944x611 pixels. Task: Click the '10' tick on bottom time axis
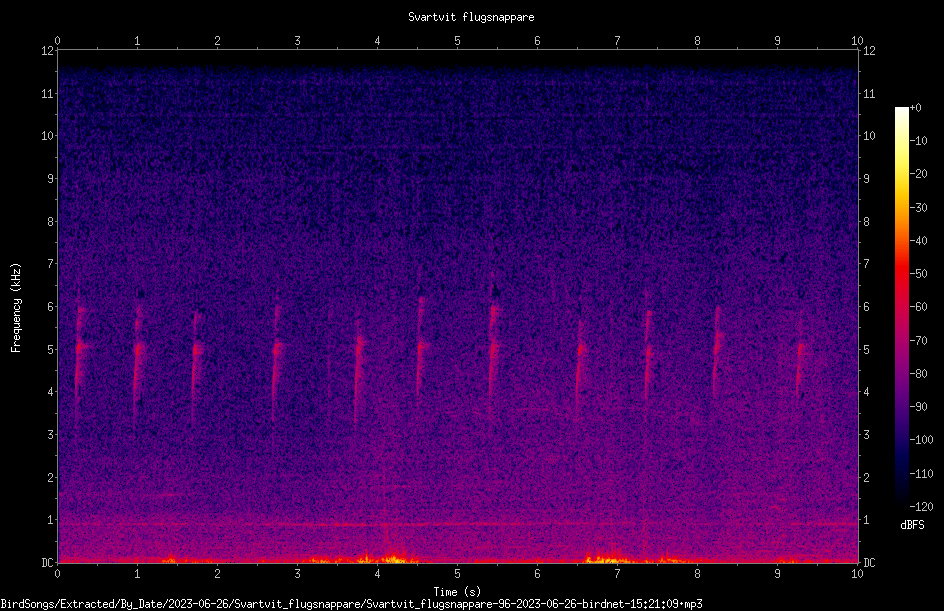tap(857, 574)
